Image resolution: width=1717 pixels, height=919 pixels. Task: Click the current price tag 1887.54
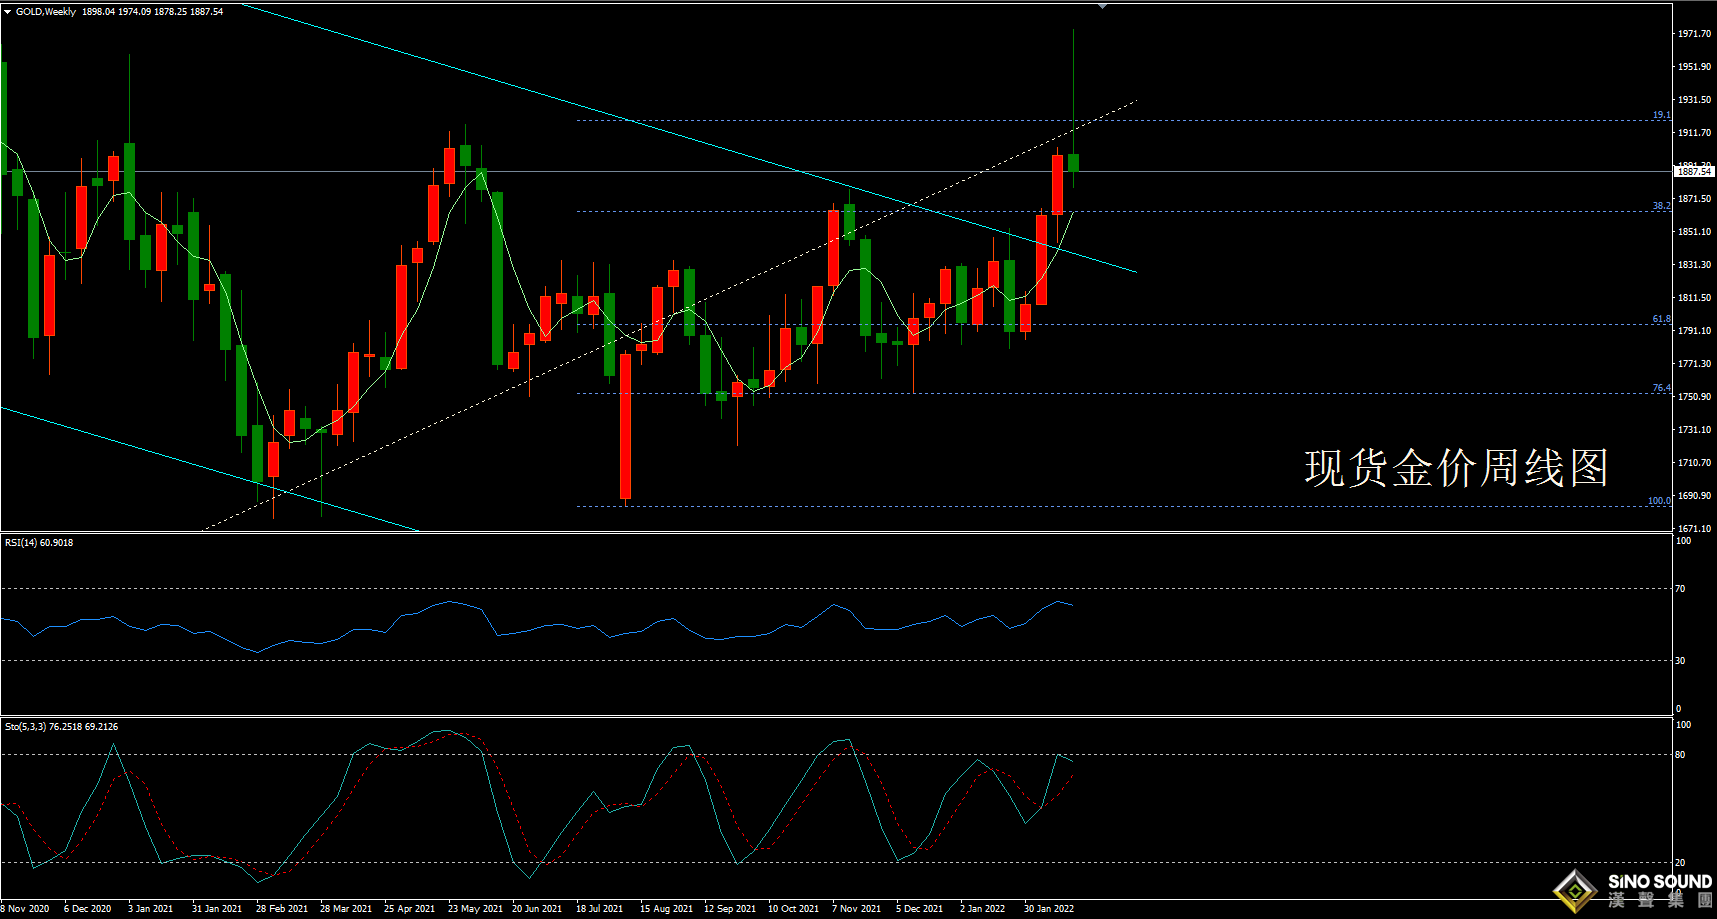click(x=1694, y=172)
